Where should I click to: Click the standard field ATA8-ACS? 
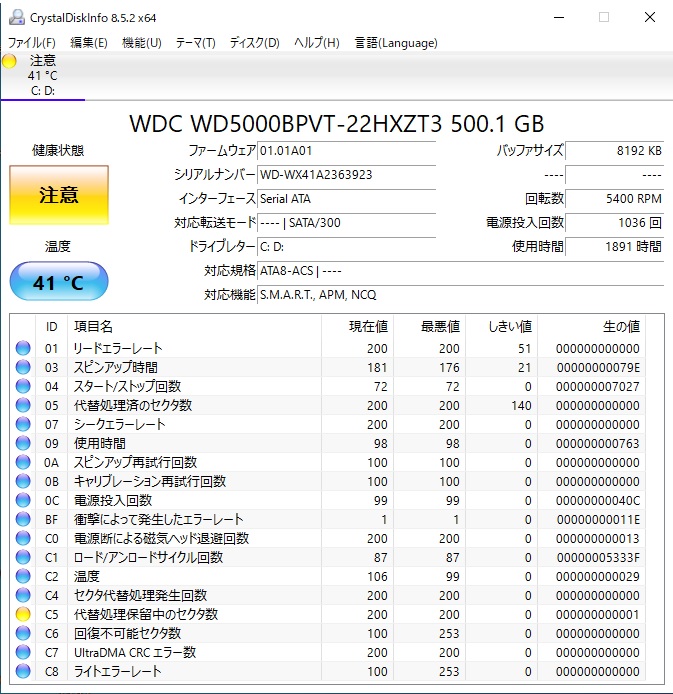pos(461,270)
